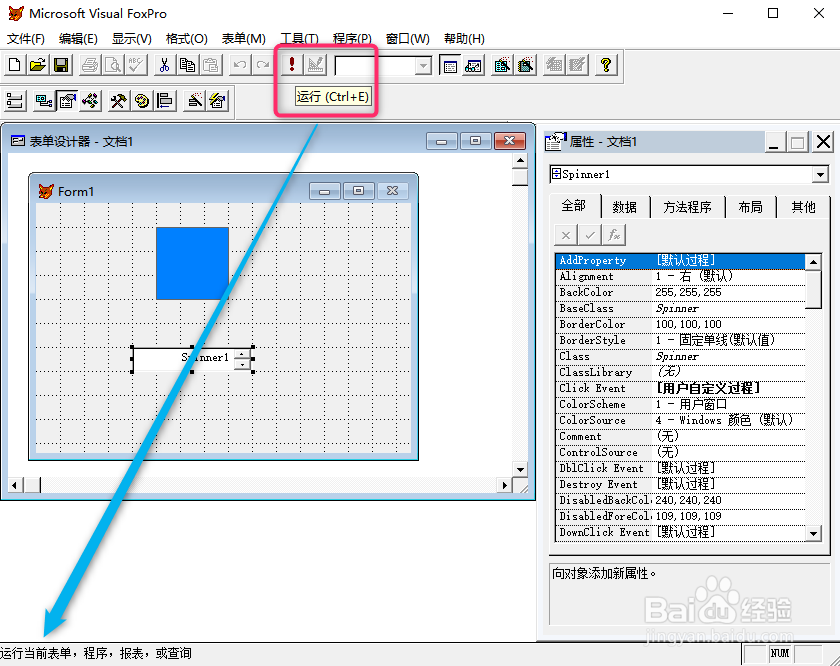This screenshot has height=666, width=840.
Task: Open the Data Environment icon
Action: click(43, 101)
